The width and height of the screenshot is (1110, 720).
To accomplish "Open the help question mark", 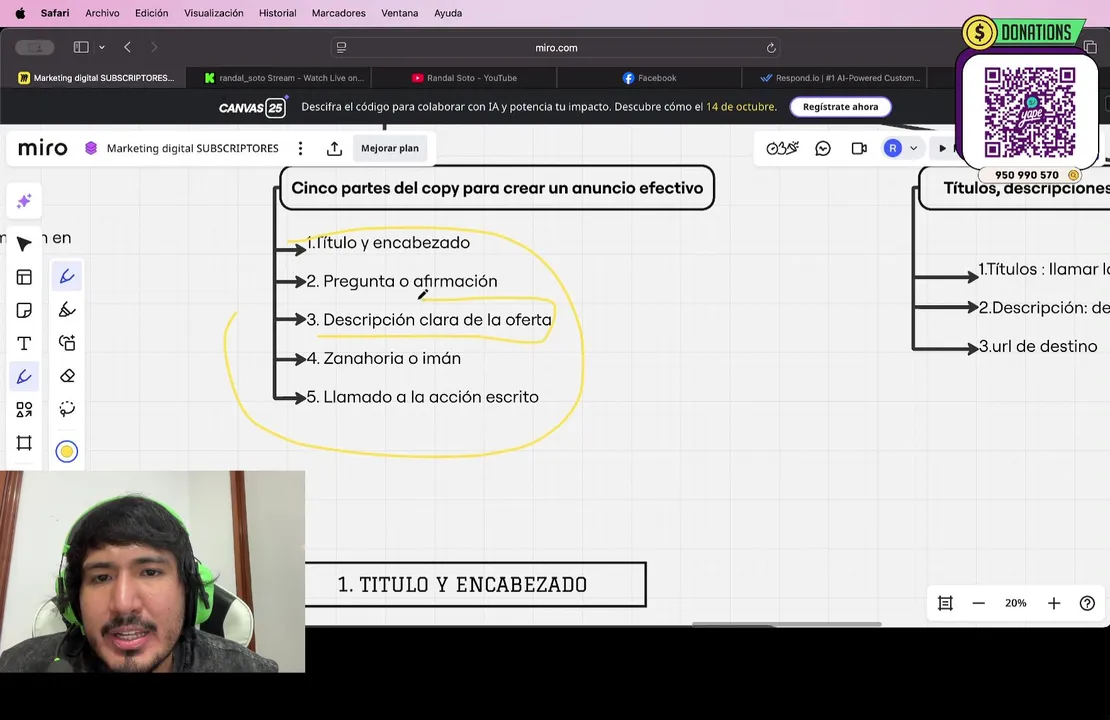I will [1087, 603].
